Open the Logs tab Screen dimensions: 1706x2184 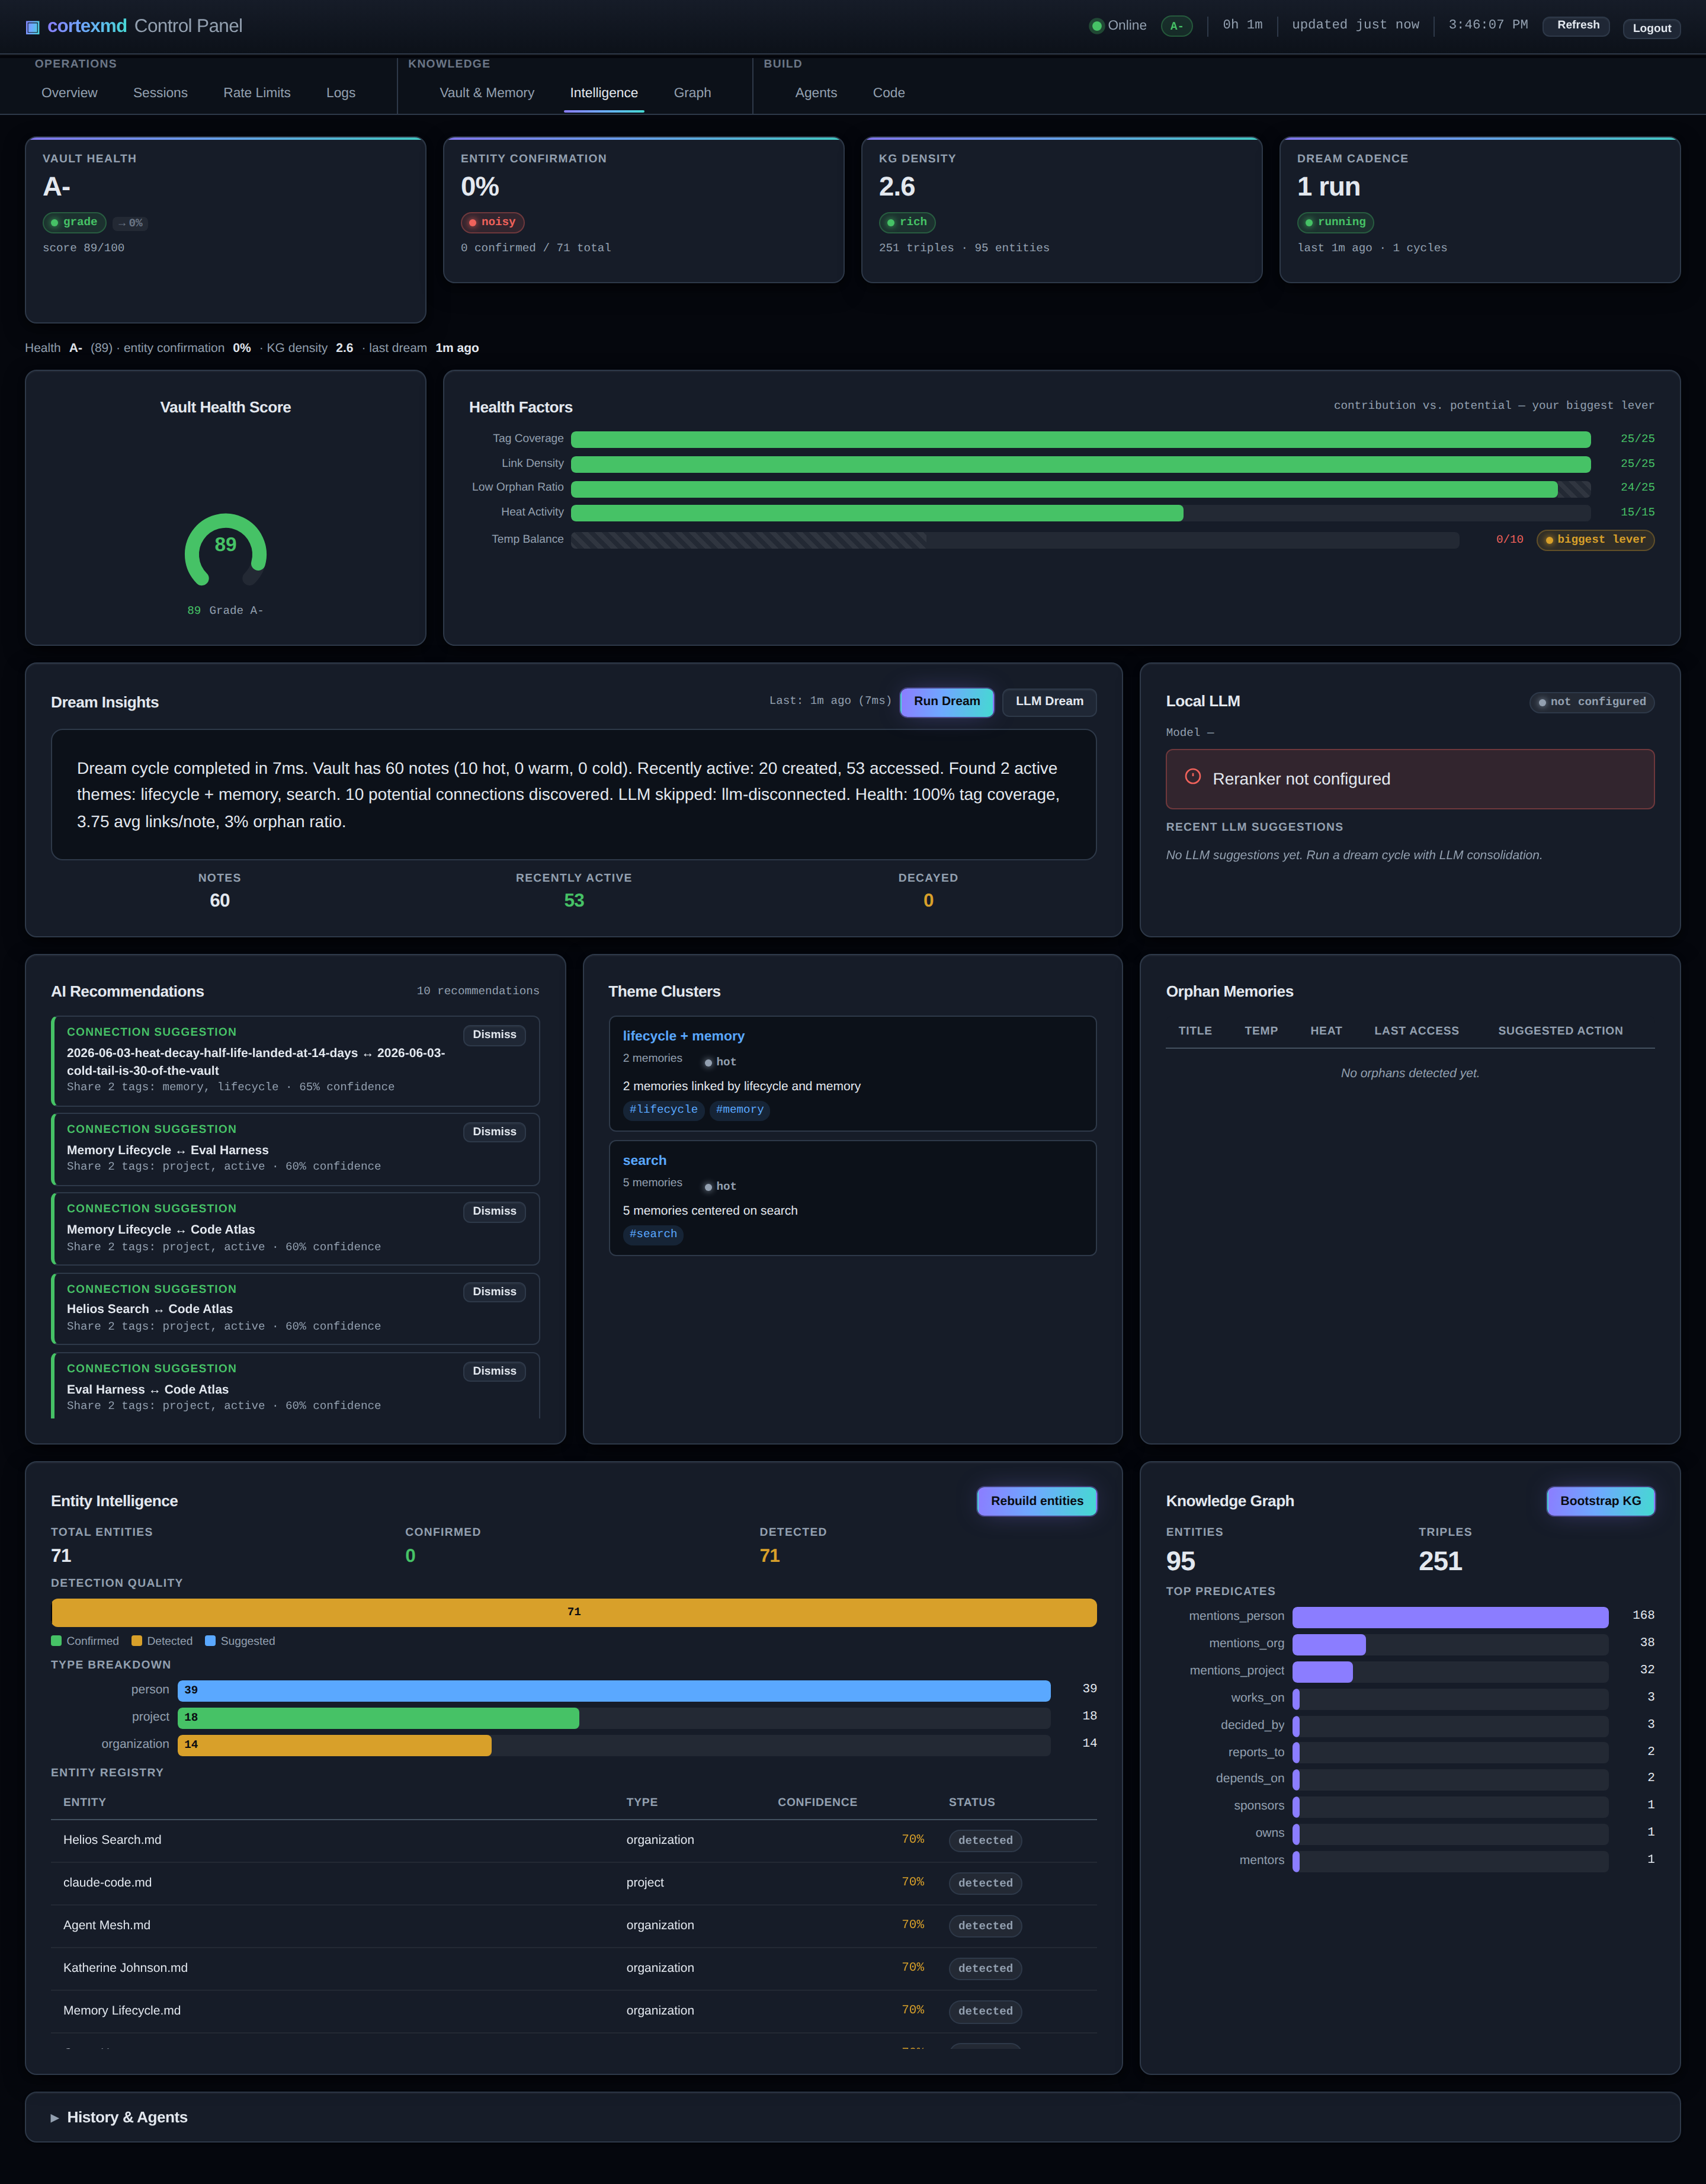coord(341,93)
